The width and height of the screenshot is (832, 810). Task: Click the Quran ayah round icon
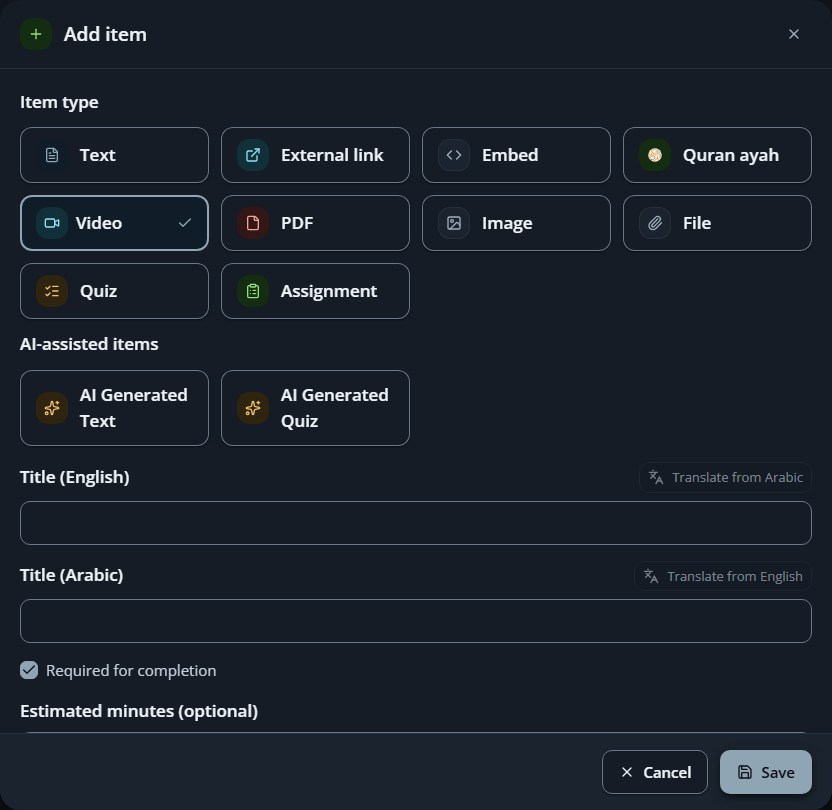[655, 155]
